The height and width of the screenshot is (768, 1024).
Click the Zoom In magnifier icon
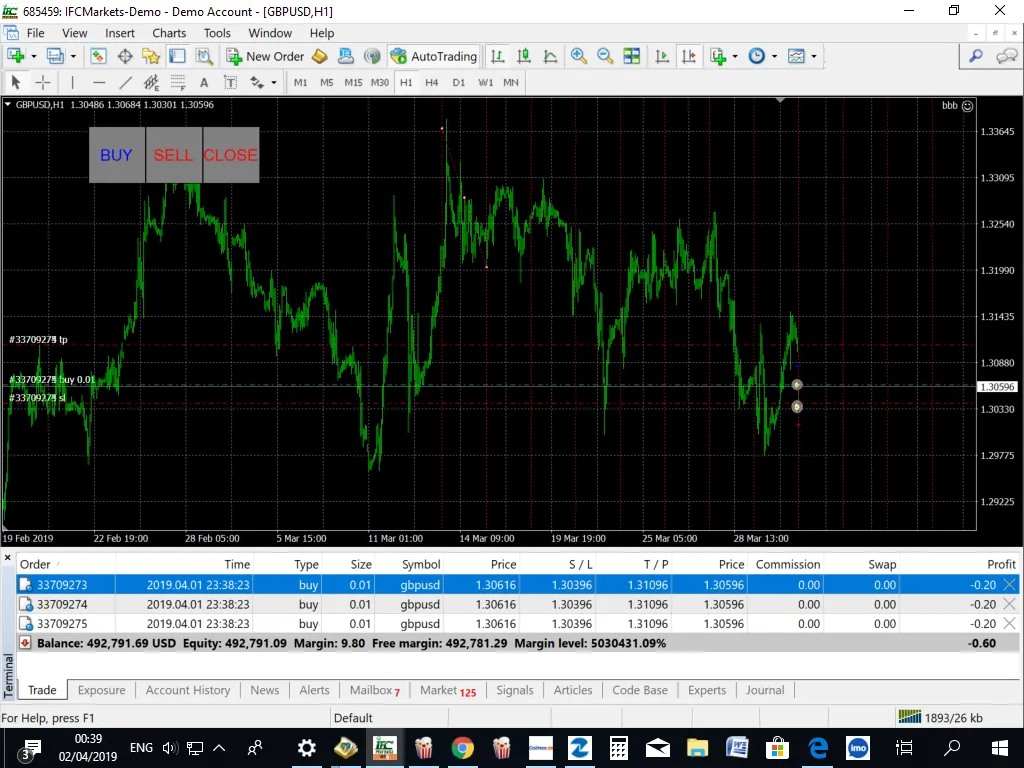tap(579, 56)
